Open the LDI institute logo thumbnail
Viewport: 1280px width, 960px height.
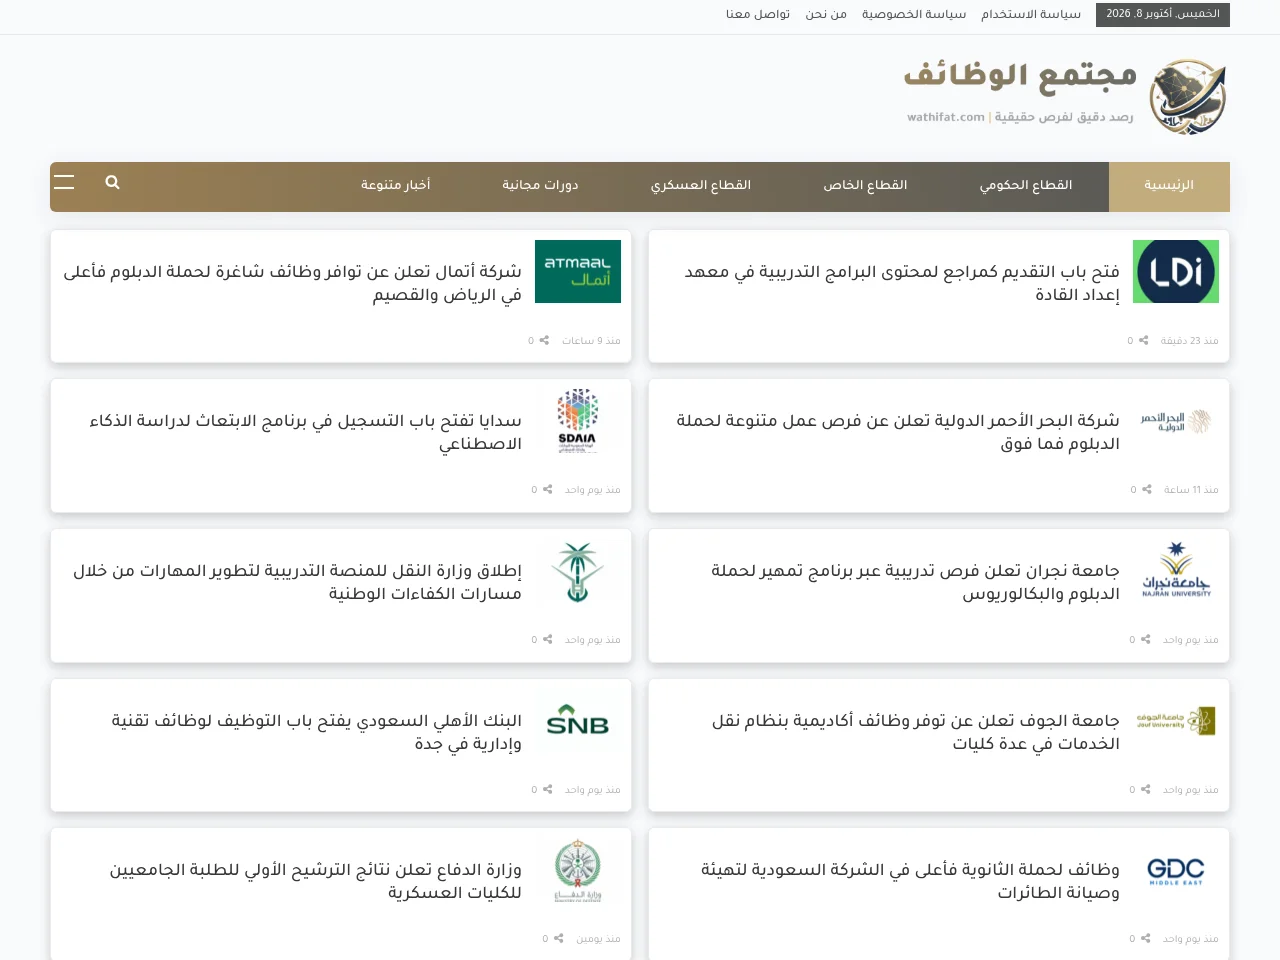[x=1176, y=271]
